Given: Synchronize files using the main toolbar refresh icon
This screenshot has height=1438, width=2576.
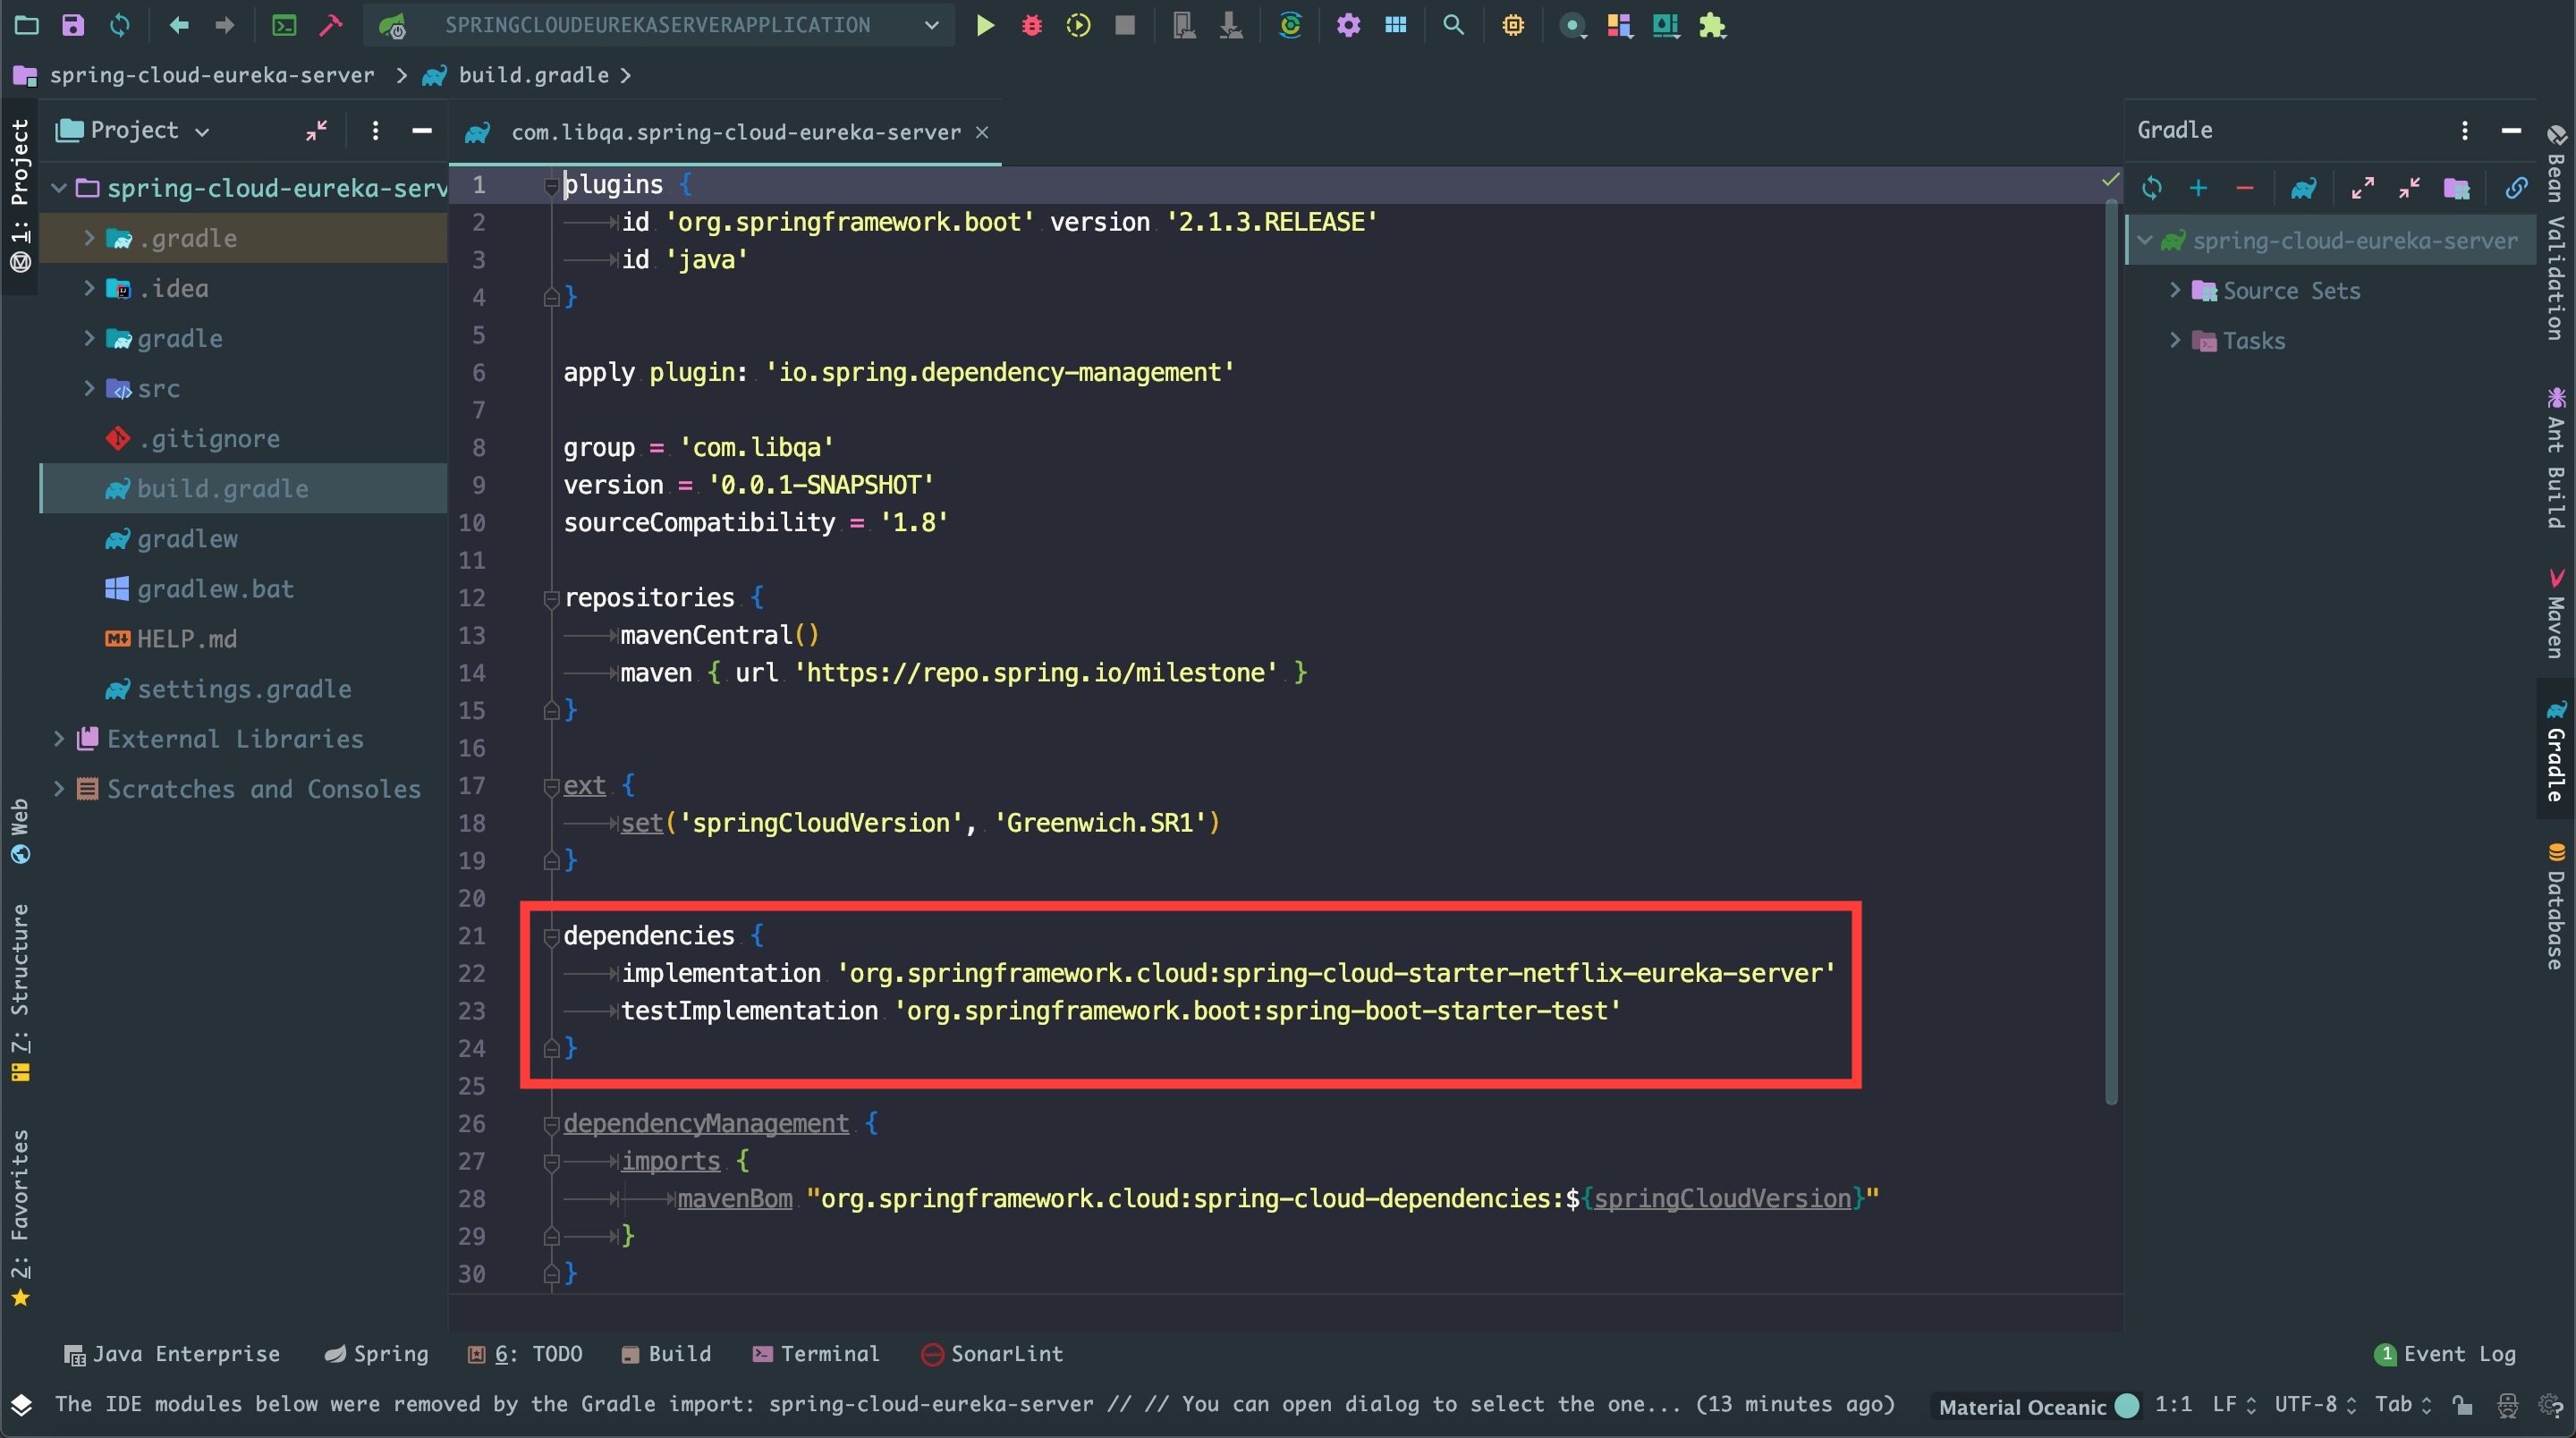Looking at the screenshot, I should (x=120, y=25).
